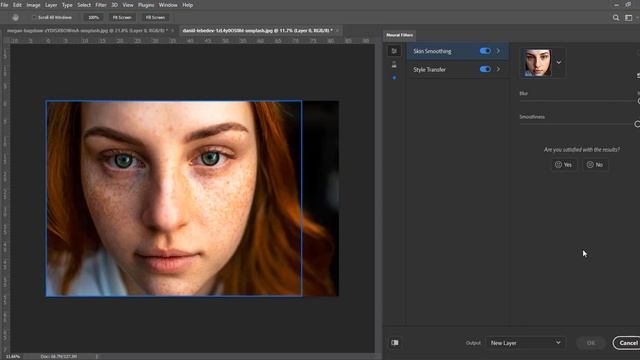Click the OK button
The width and height of the screenshot is (640, 360).
pos(591,343)
